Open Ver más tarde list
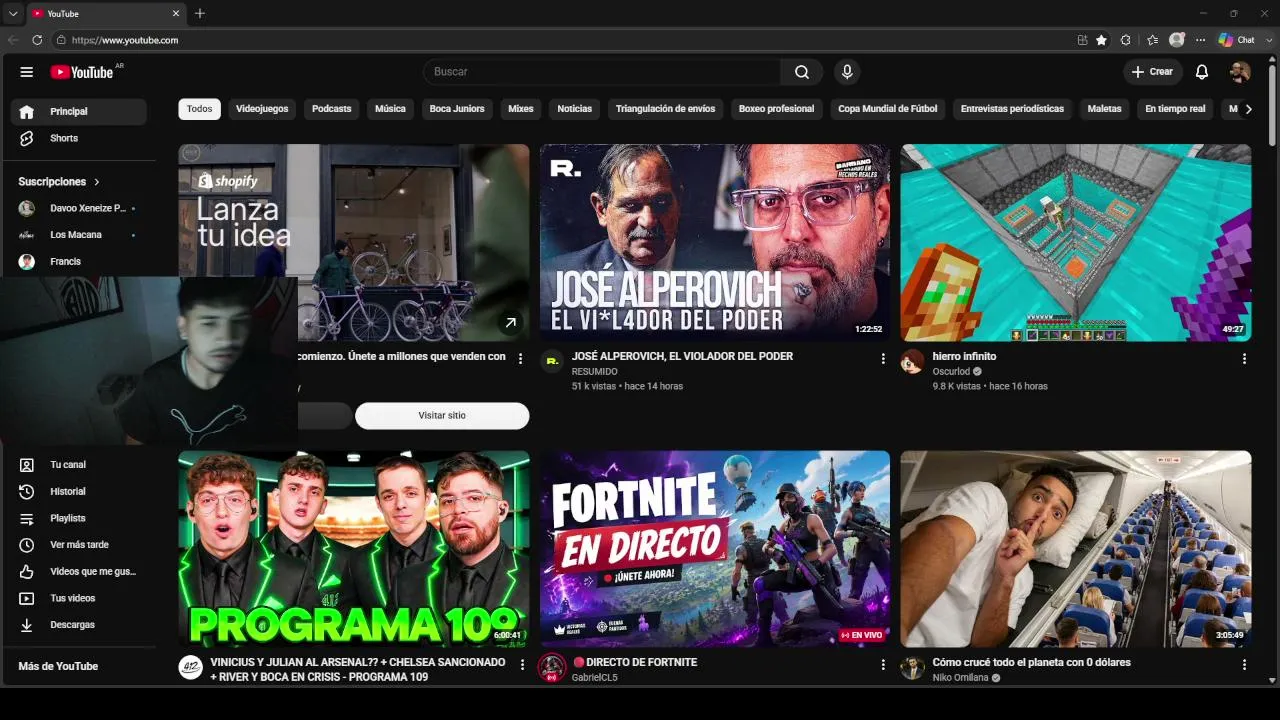The width and height of the screenshot is (1280, 720). [78, 545]
